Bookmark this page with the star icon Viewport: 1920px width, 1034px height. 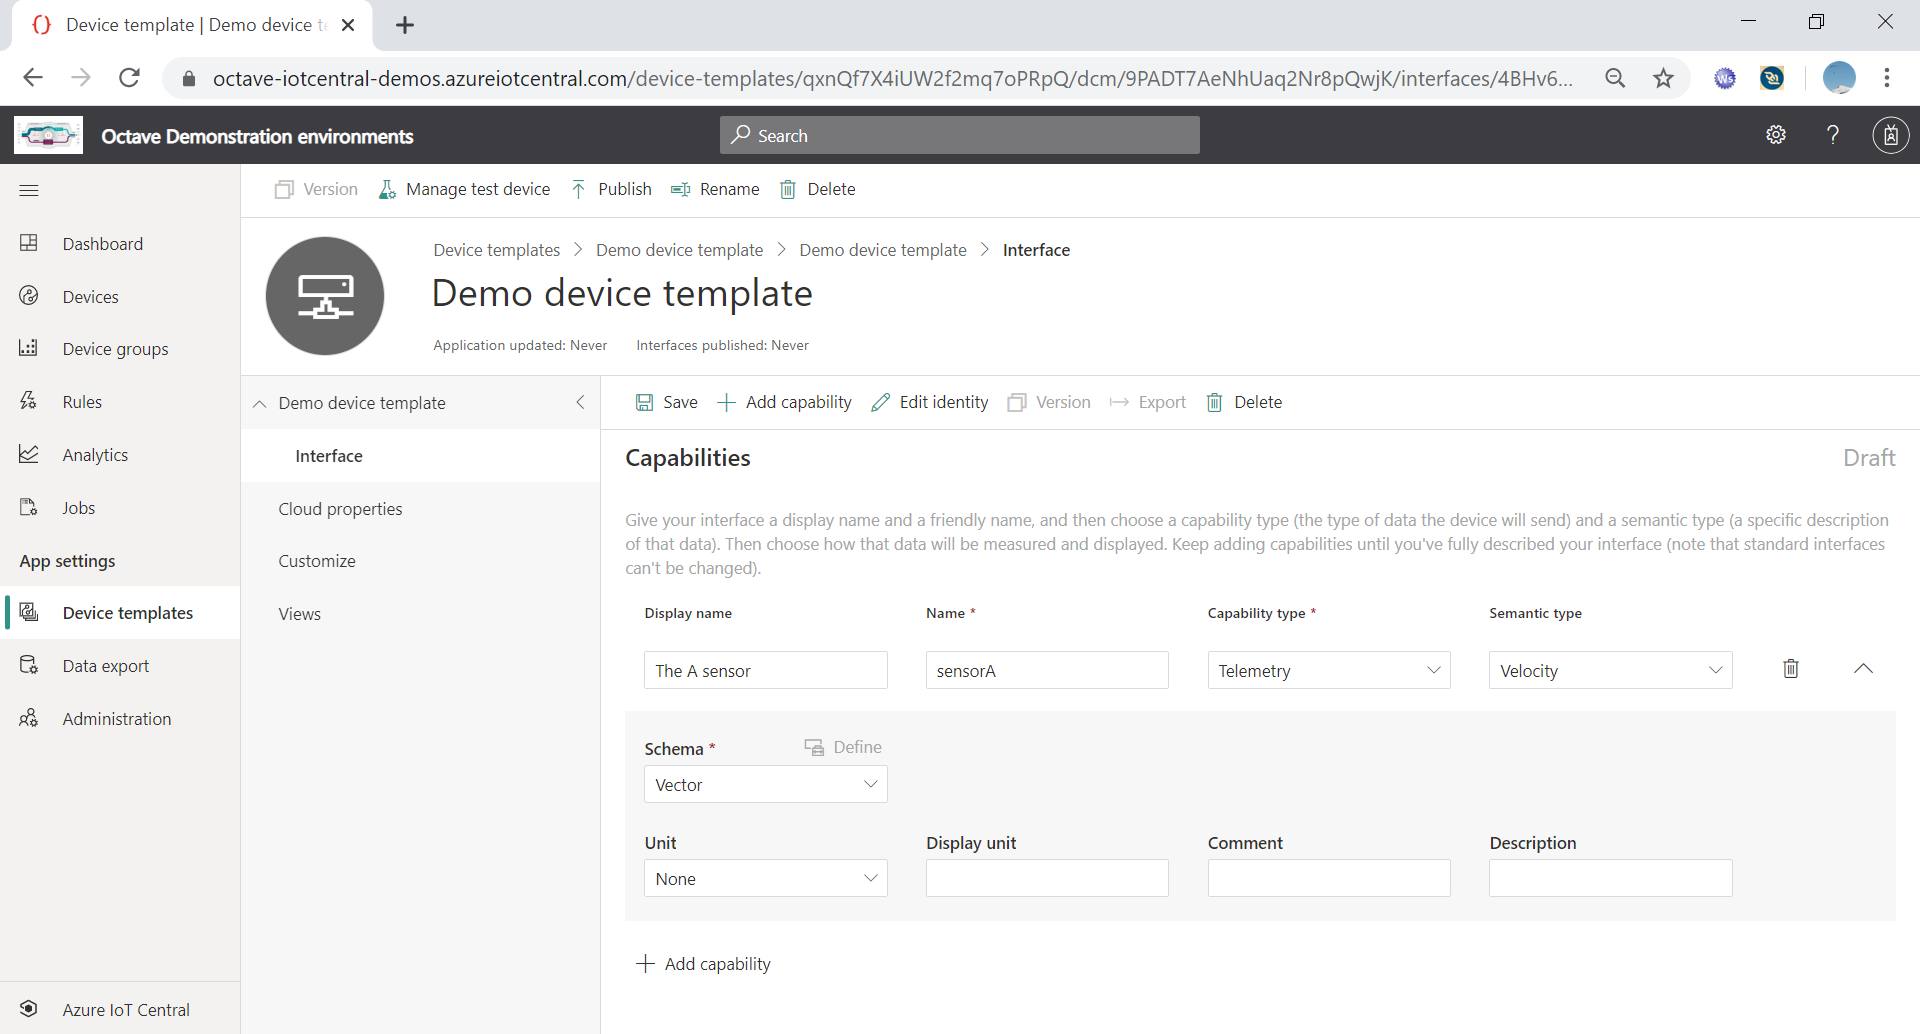[x=1663, y=78]
